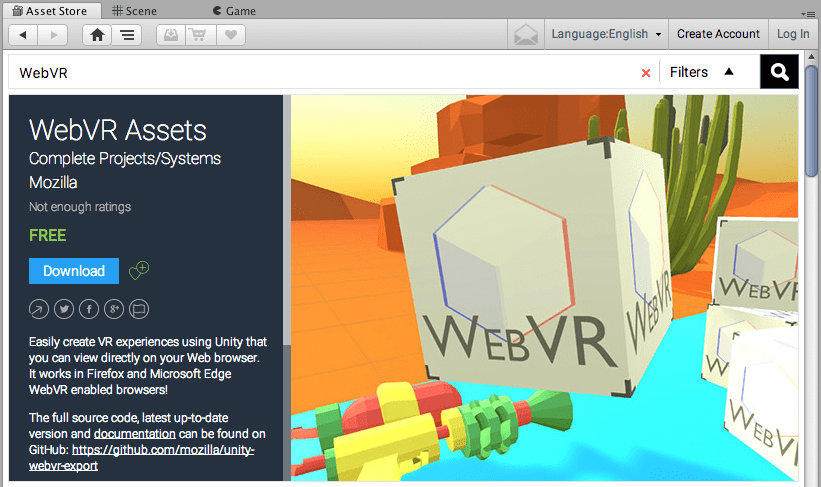821x487 pixels.
Task: Open the wish list heart icon
Action: (x=230, y=35)
